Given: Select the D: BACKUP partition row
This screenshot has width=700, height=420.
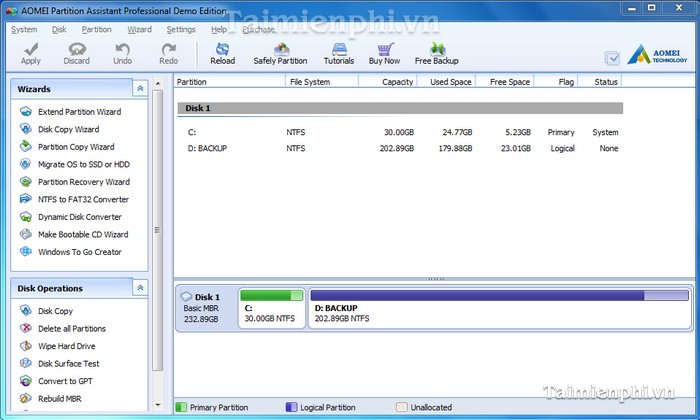Looking at the screenshot, I should [x=400, y=148].
